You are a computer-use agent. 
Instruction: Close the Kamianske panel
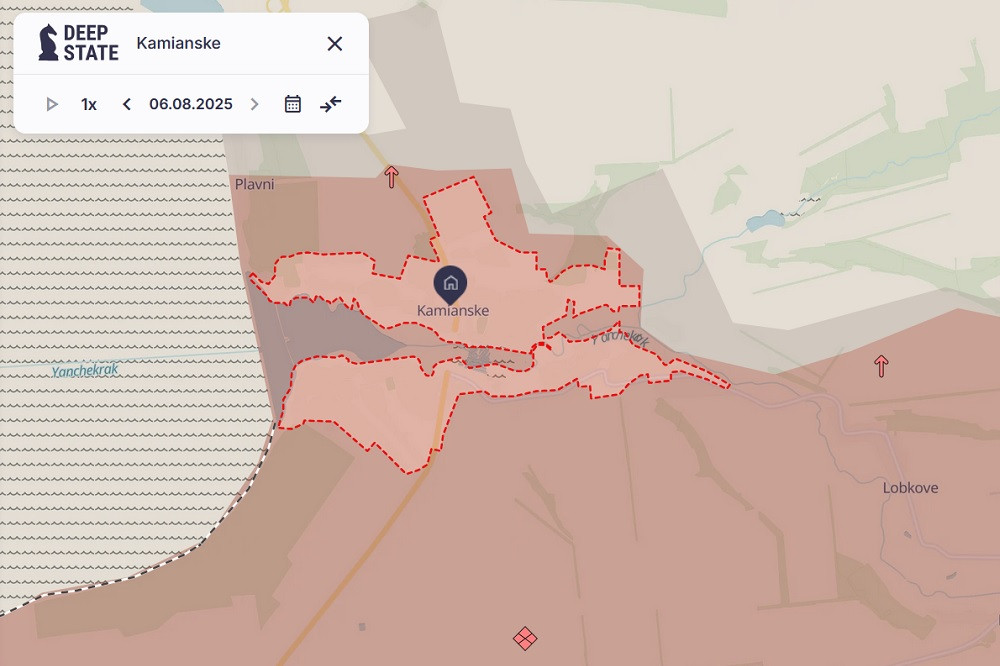tap(335, 43)
